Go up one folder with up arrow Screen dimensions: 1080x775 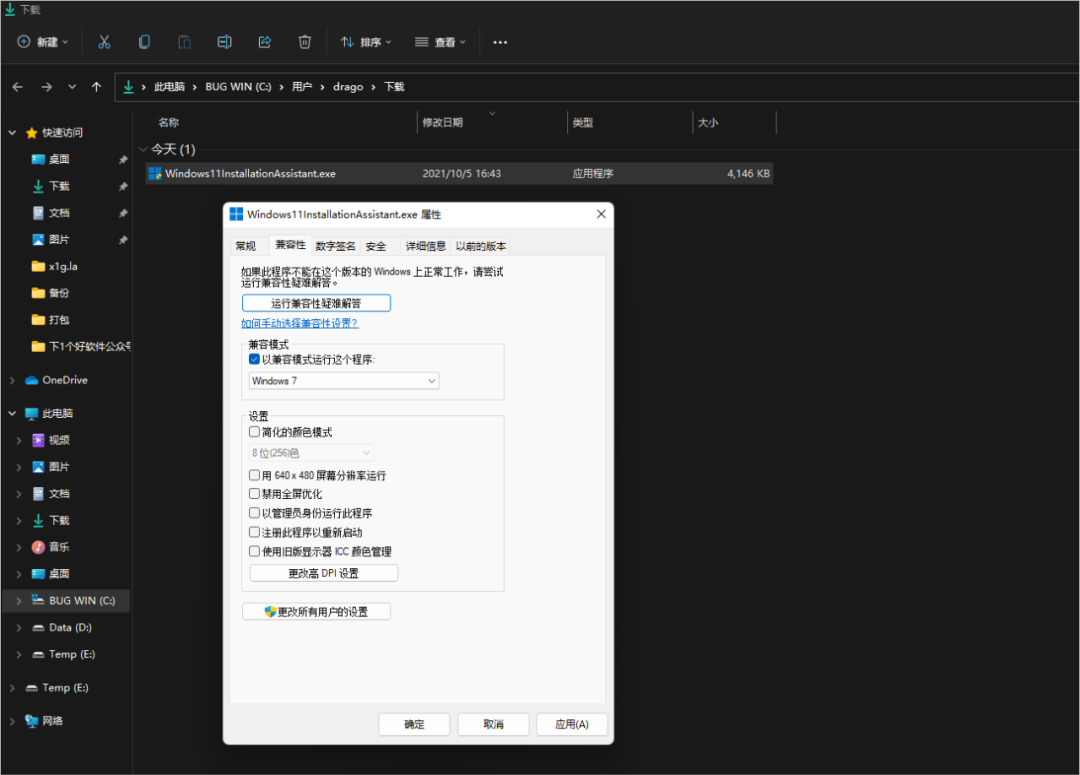(x=96, y=87)
